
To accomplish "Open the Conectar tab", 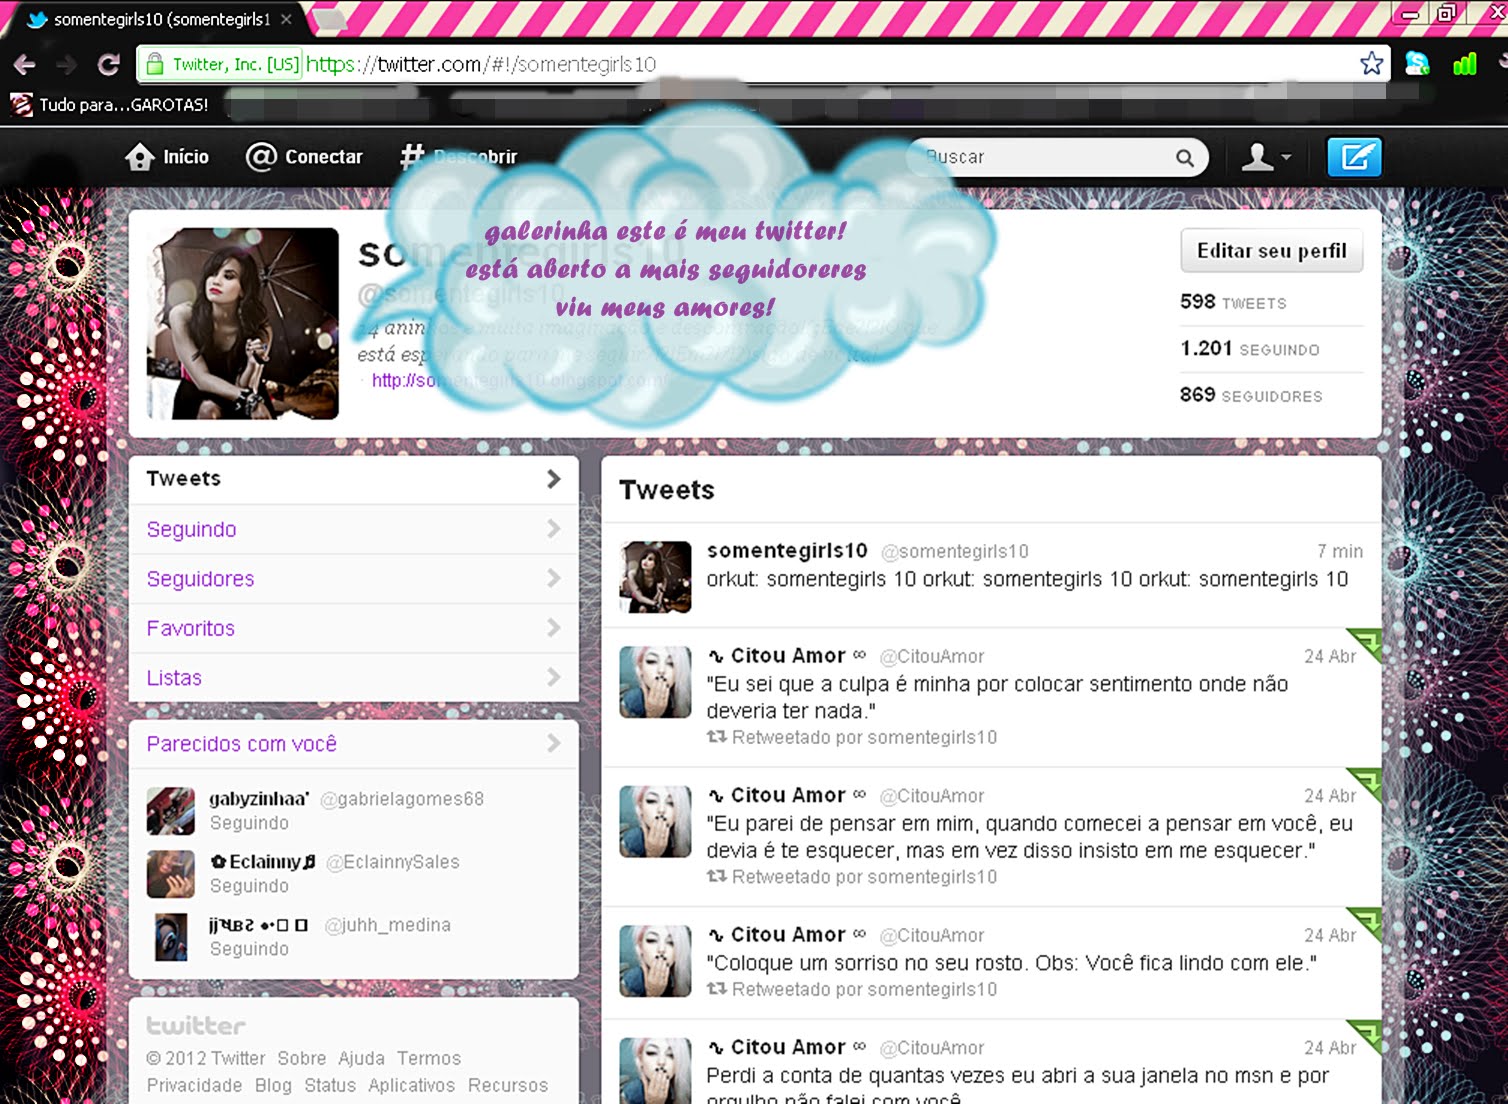I will tap(304, 157).
